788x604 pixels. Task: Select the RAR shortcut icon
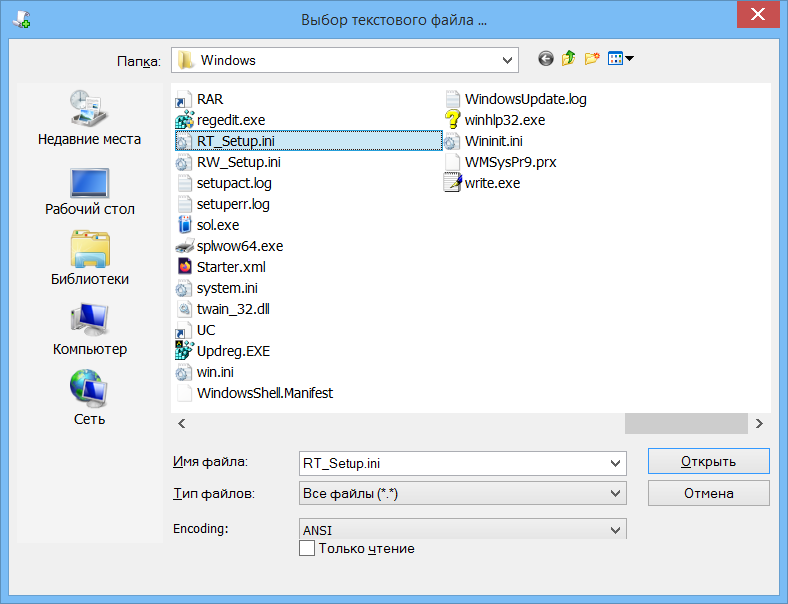[183, 99]
